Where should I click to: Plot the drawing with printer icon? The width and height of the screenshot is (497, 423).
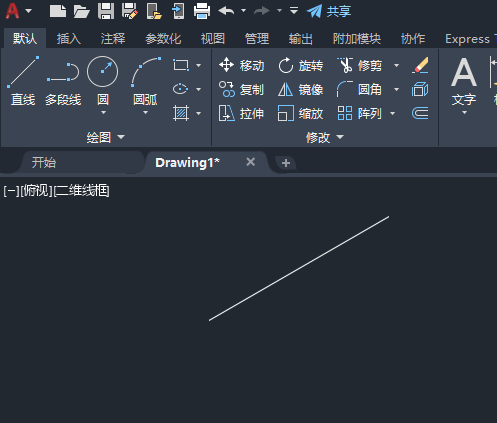point(202,11)
